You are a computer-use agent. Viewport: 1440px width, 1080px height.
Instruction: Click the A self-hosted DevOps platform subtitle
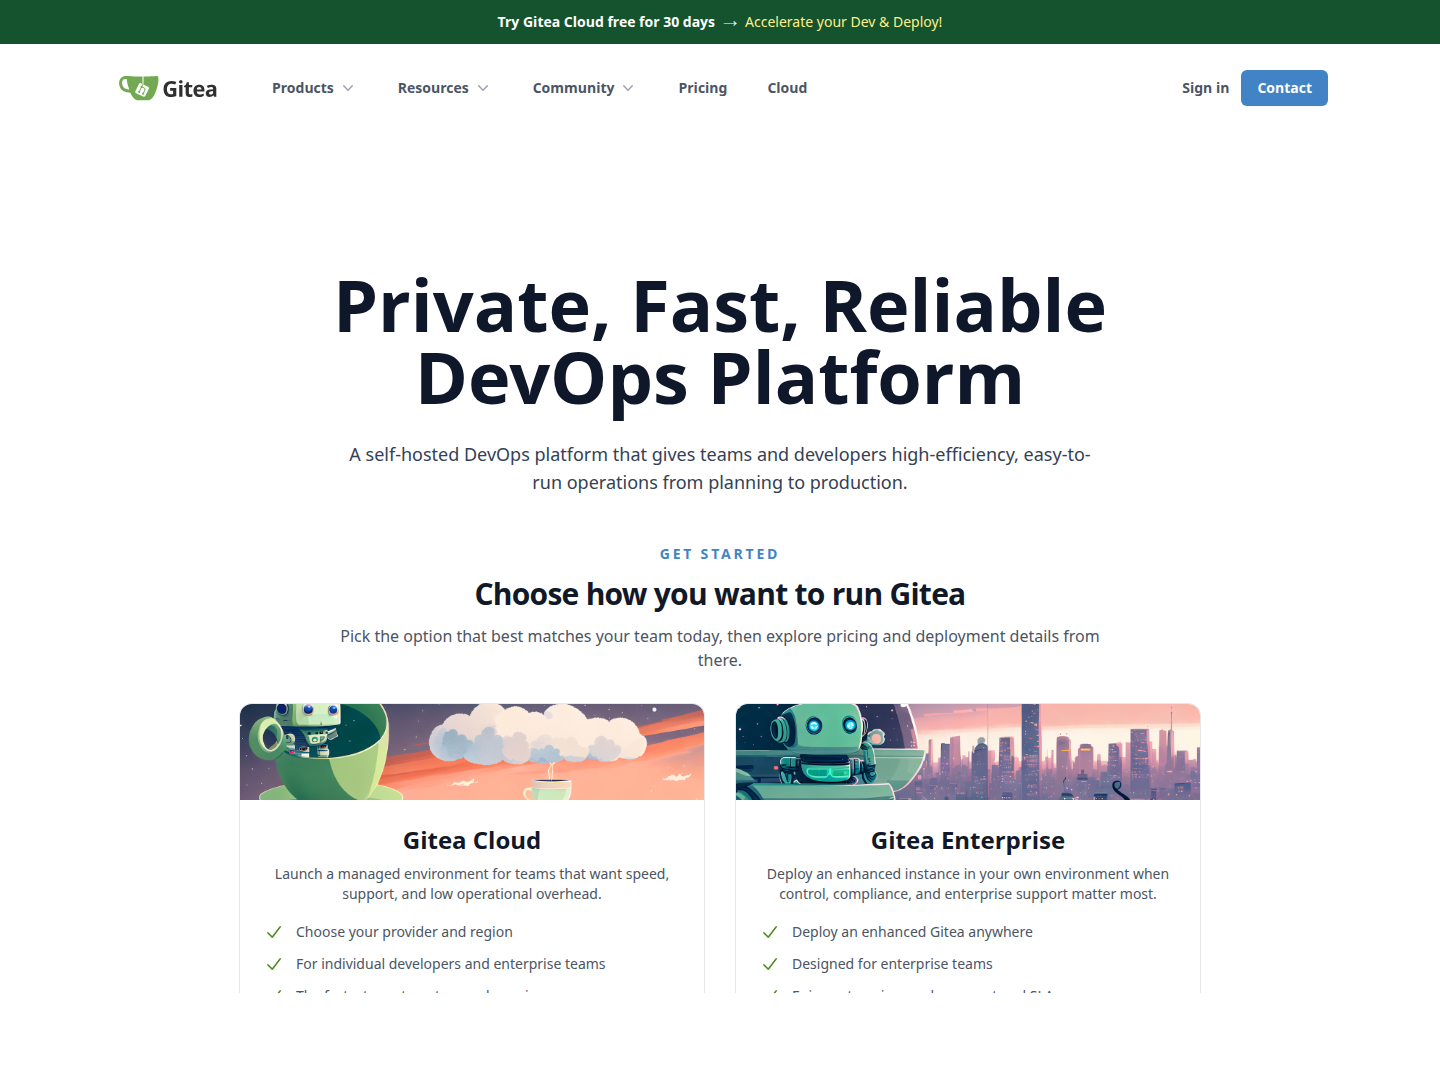coord(720,468)
